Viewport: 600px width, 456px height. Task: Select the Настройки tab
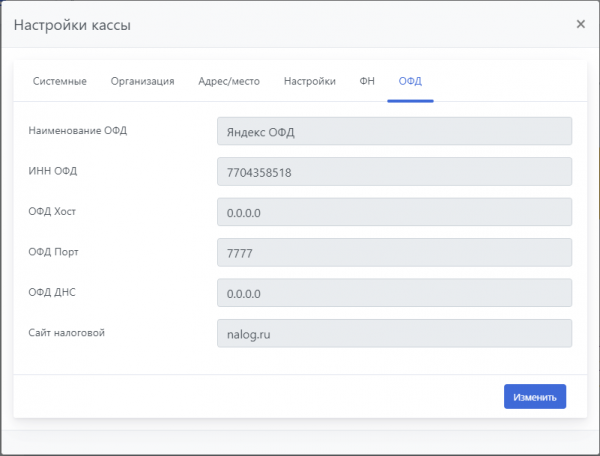[x=309, y=81]
